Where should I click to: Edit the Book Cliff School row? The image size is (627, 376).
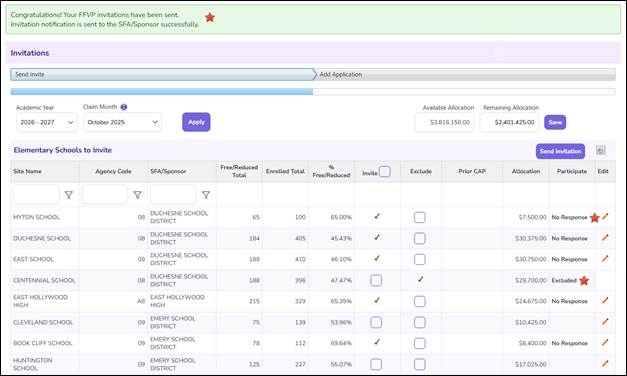tap(605, 342)
